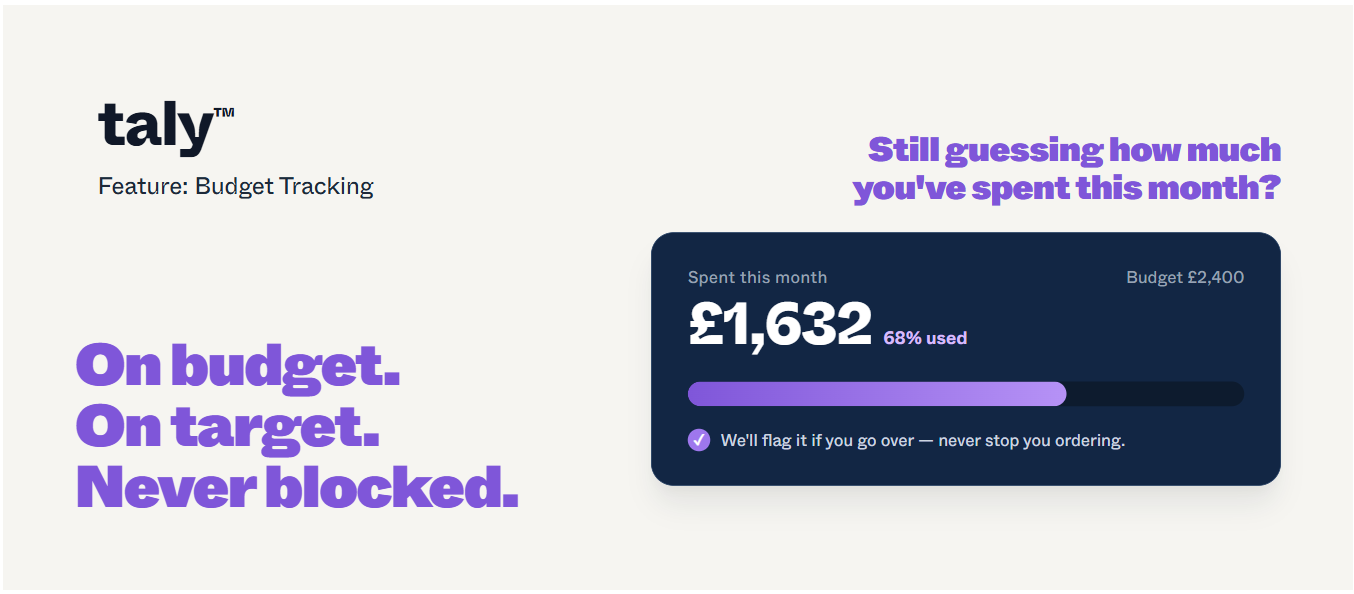Click the unfilled dark progress bar remainder
The image size is (1354, 594).
coord(1156,394)
